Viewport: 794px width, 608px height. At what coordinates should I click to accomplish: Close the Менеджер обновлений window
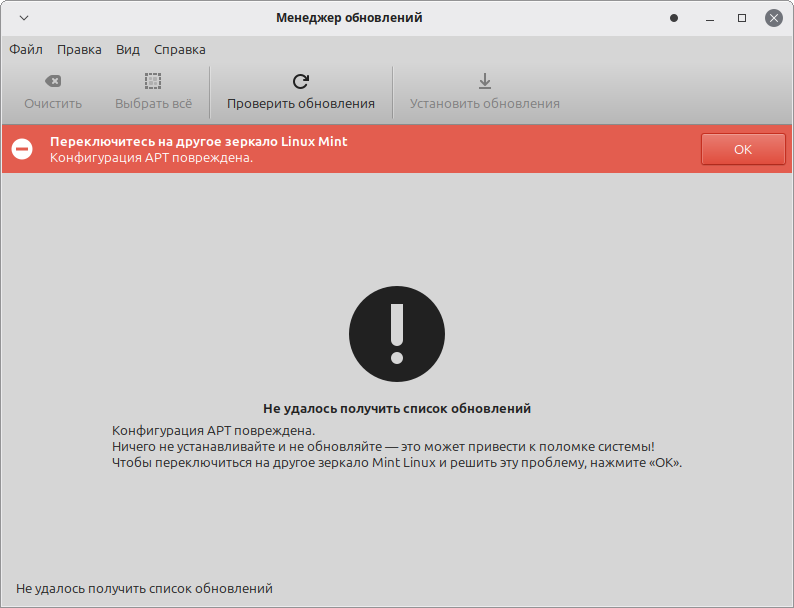(774, 18)
